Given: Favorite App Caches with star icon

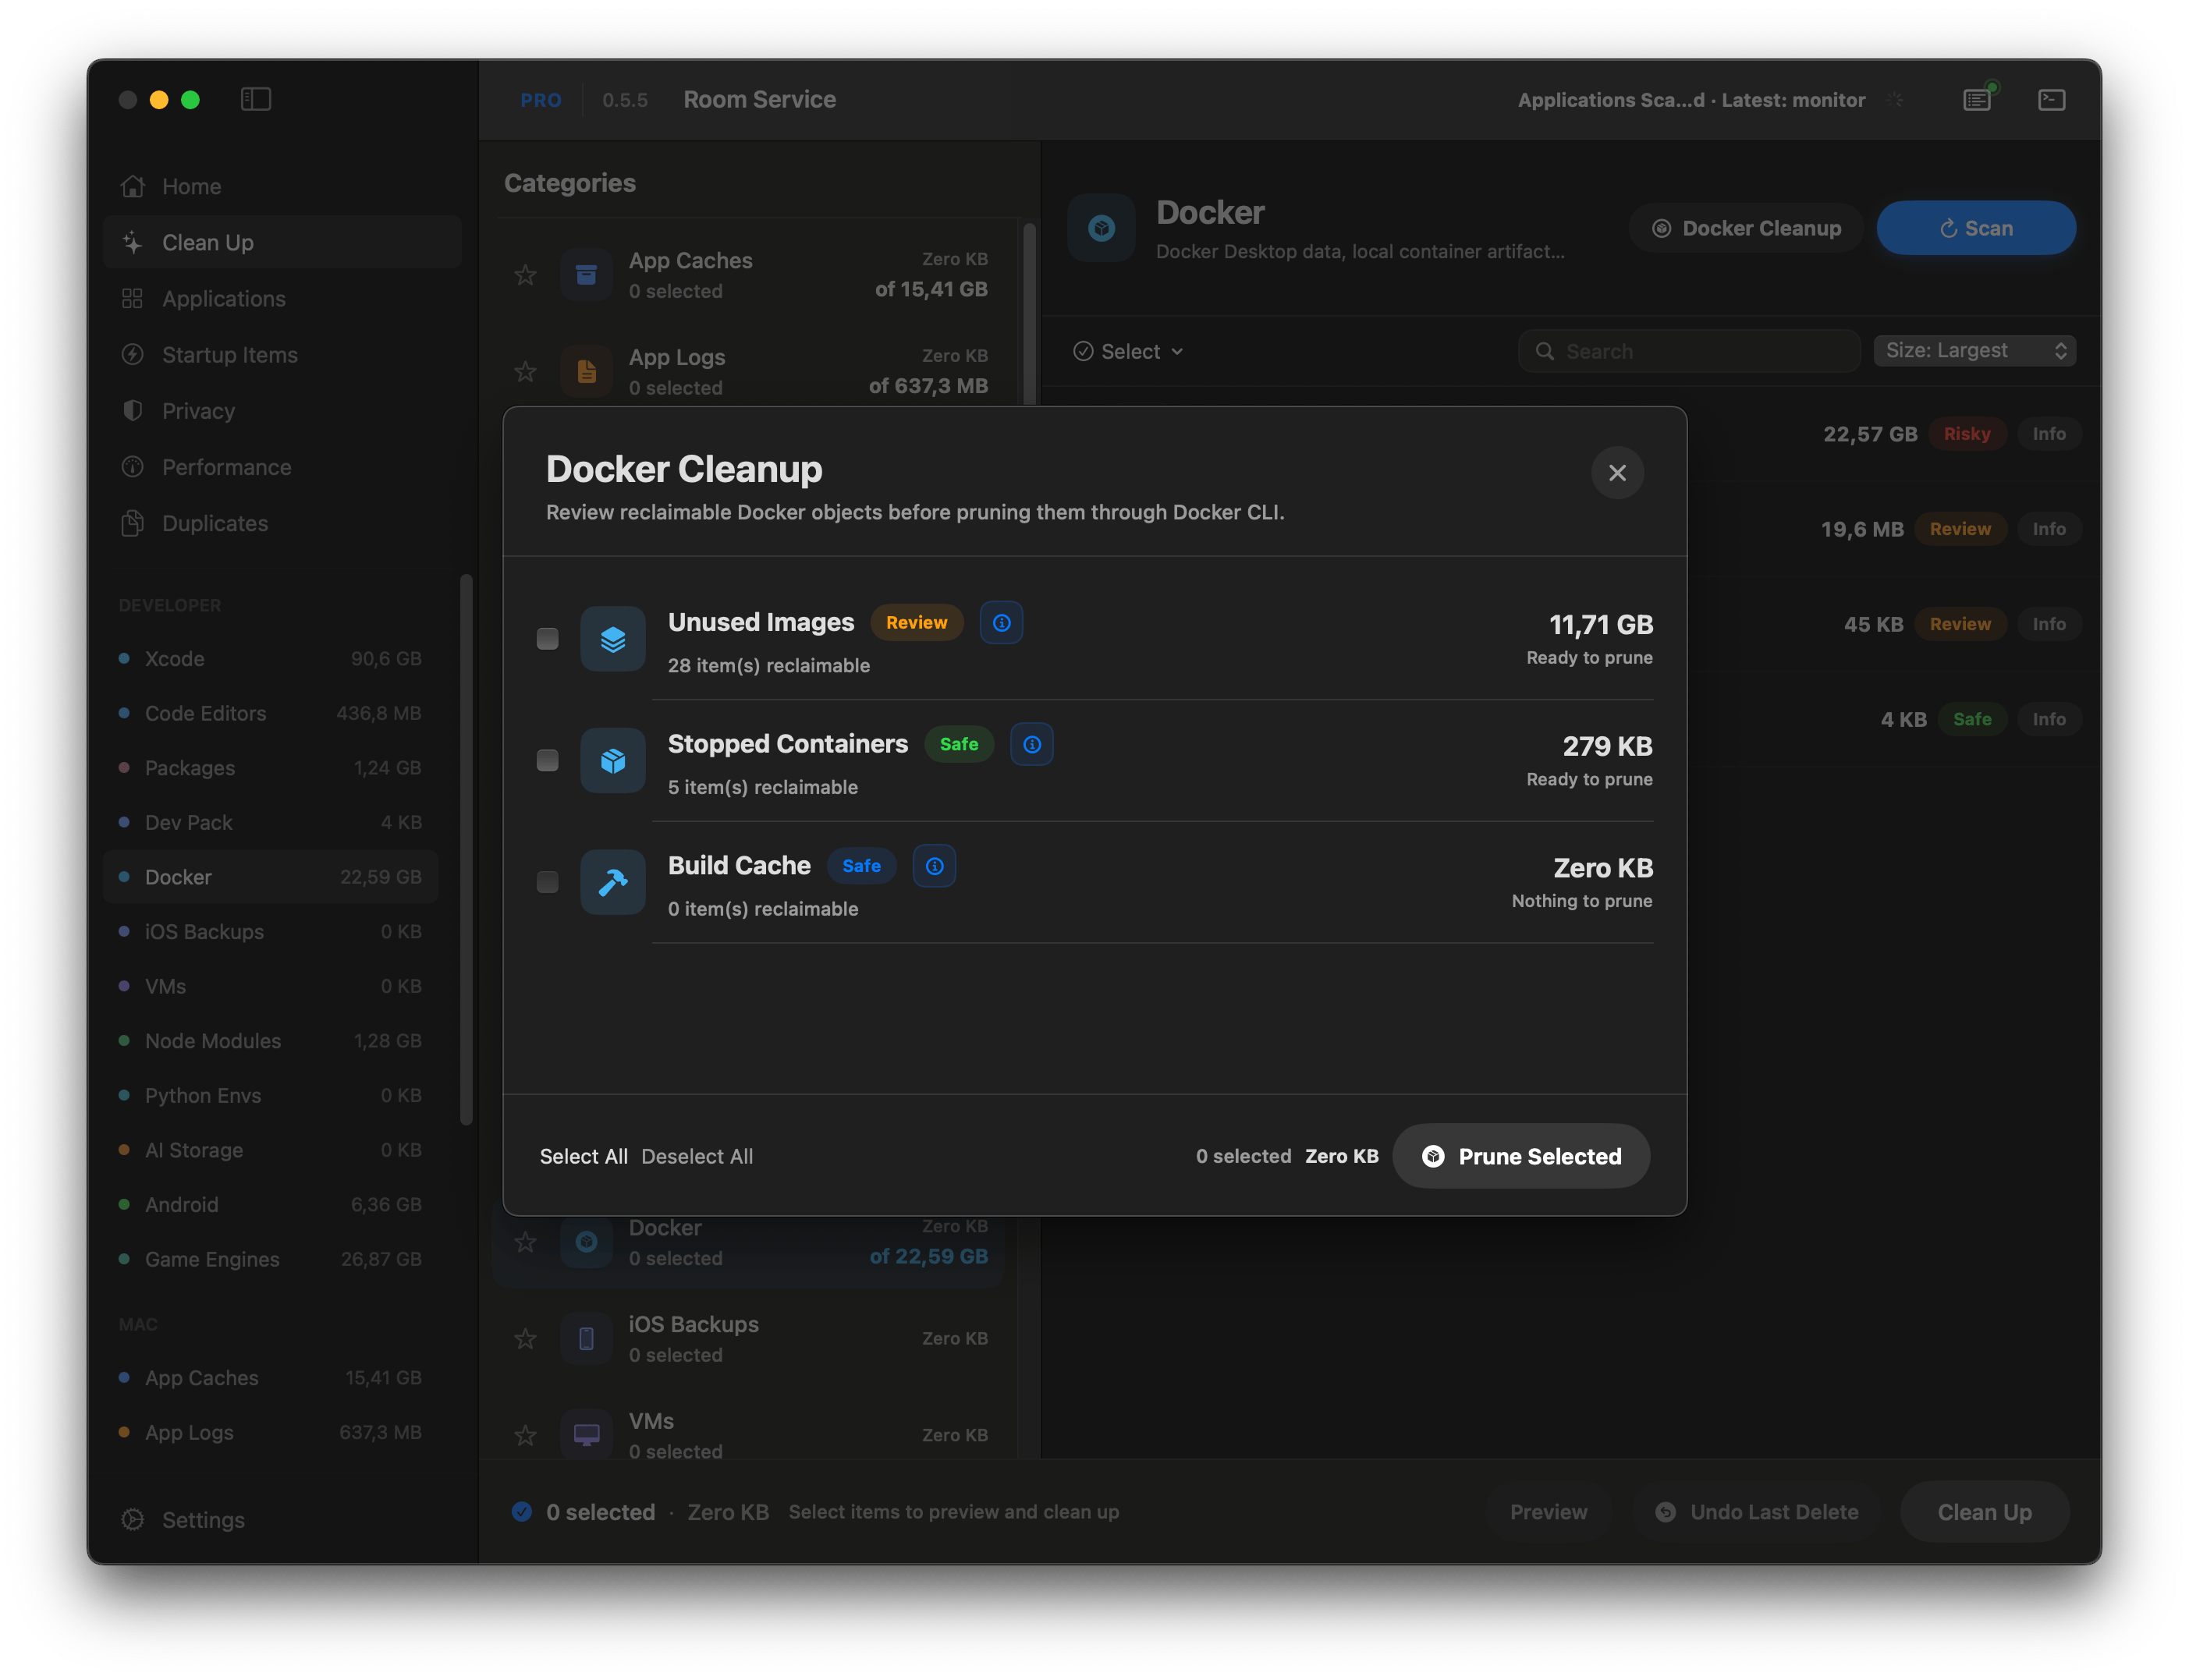Looking at the screenshot, I should pos(525,275).
